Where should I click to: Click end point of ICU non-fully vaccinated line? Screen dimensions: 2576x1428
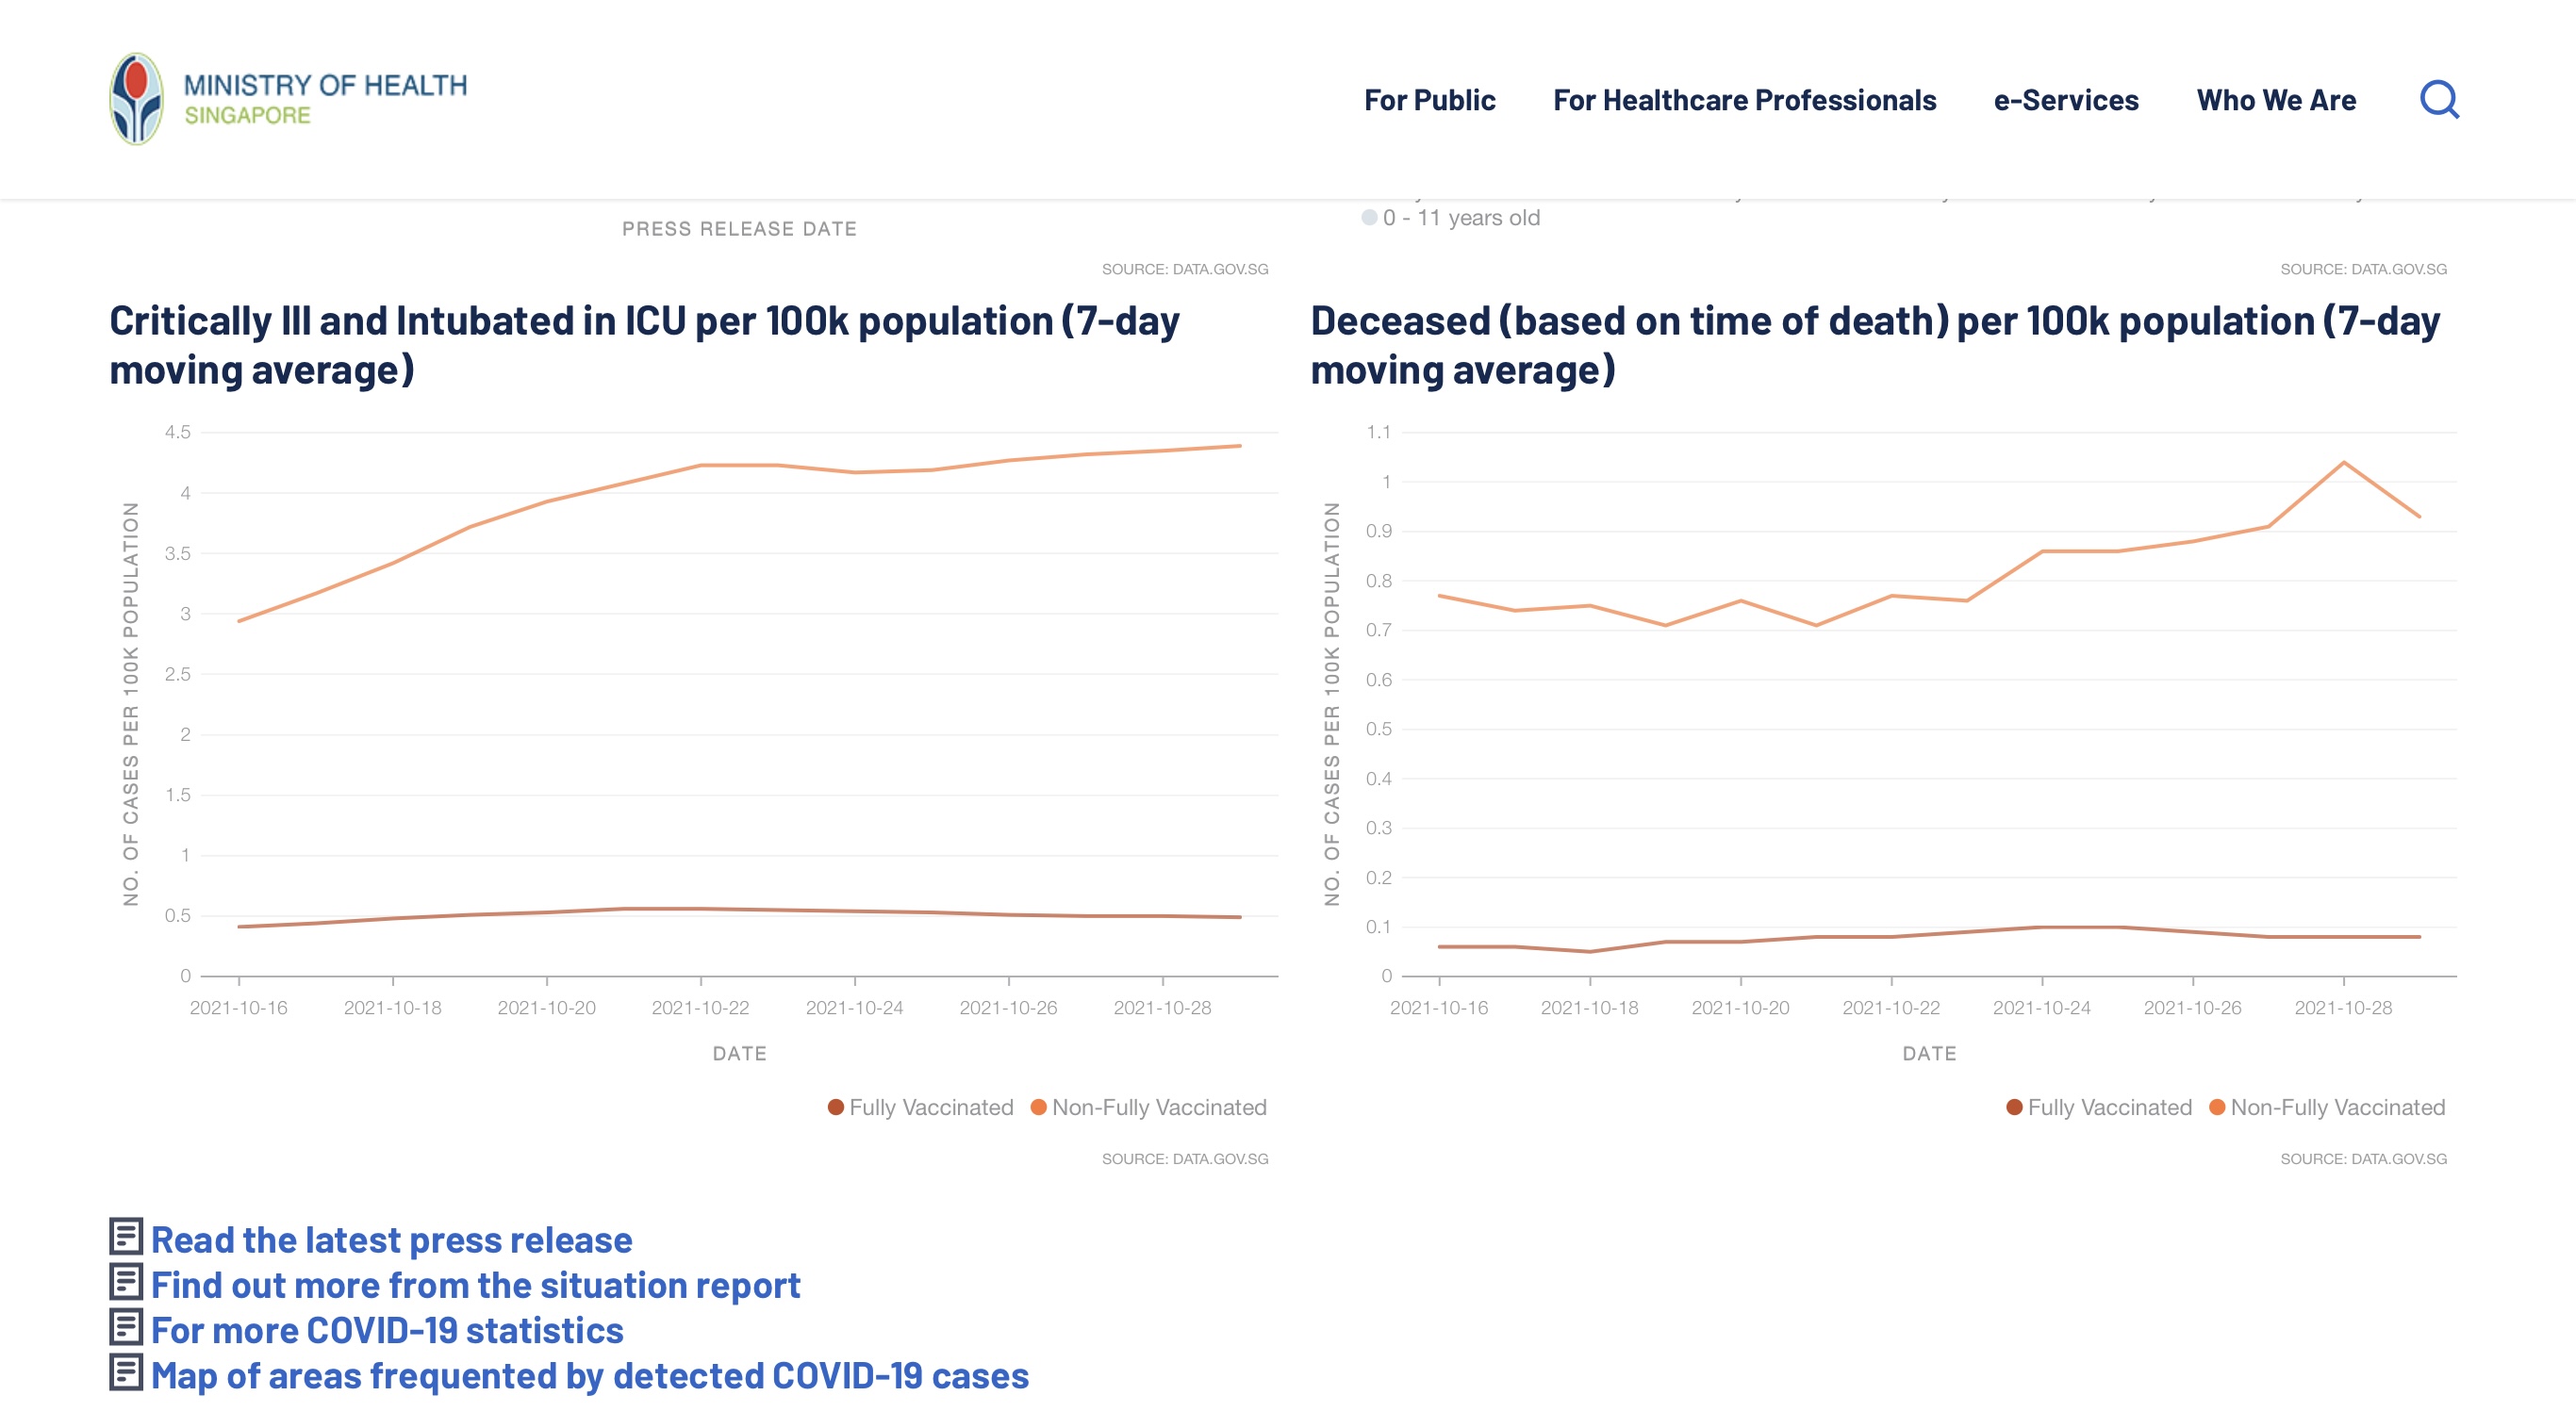pyautogui.click(x=1239, y=446)
